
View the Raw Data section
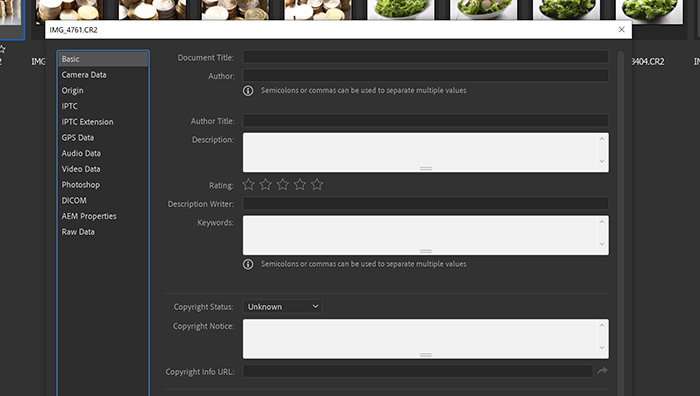tap(78, 232)
